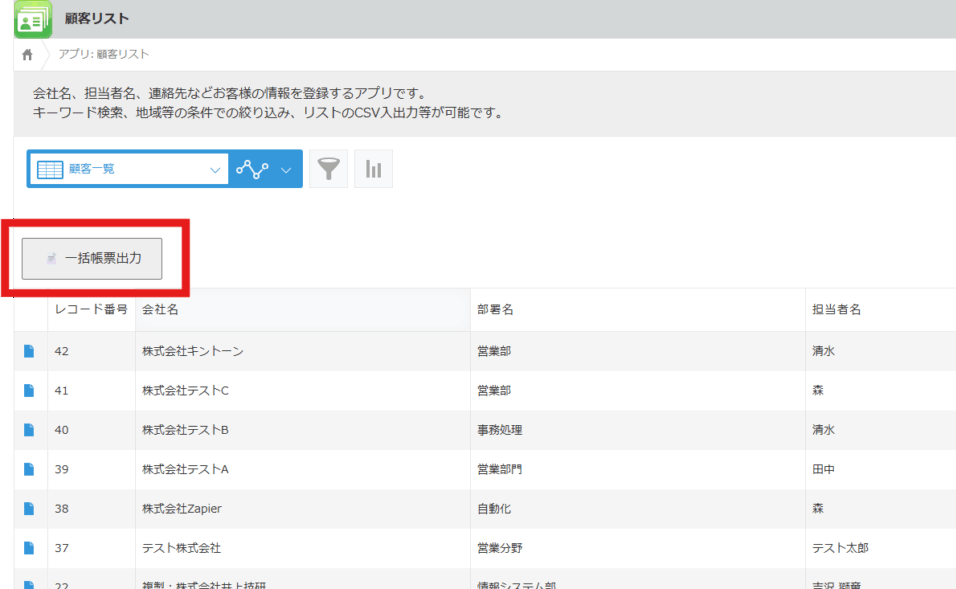Open record 39 detail page icon

click(29, 469)
